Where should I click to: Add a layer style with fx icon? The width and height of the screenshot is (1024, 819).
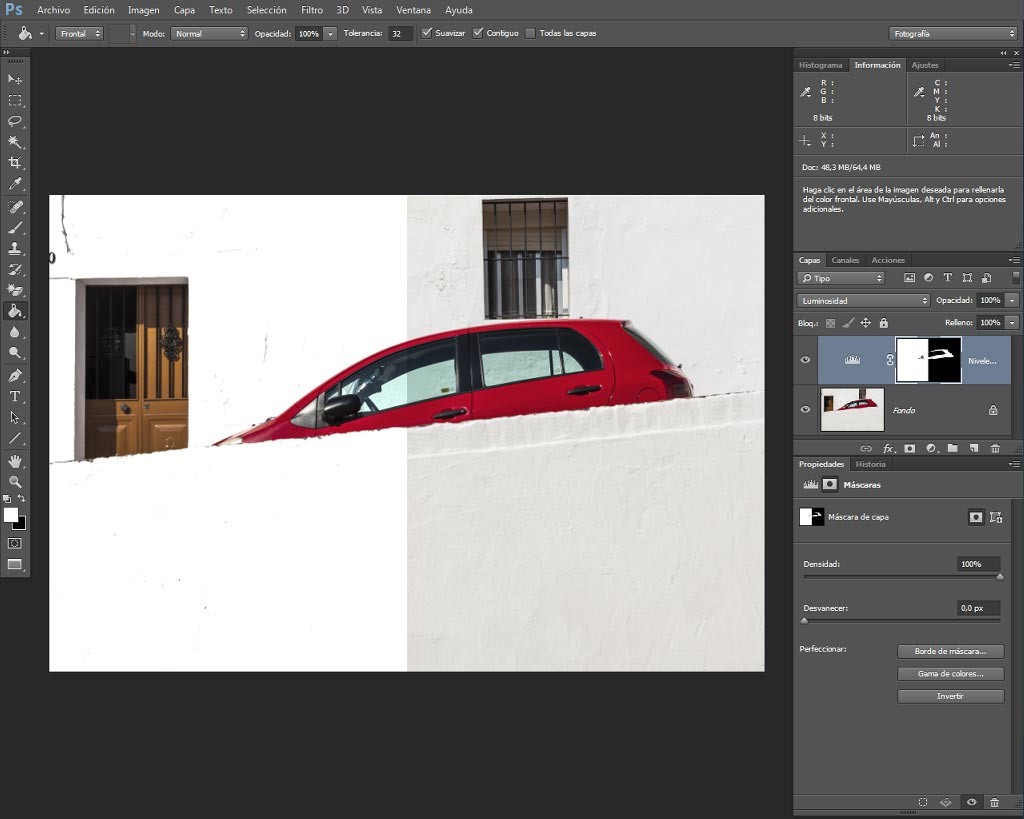888,448
